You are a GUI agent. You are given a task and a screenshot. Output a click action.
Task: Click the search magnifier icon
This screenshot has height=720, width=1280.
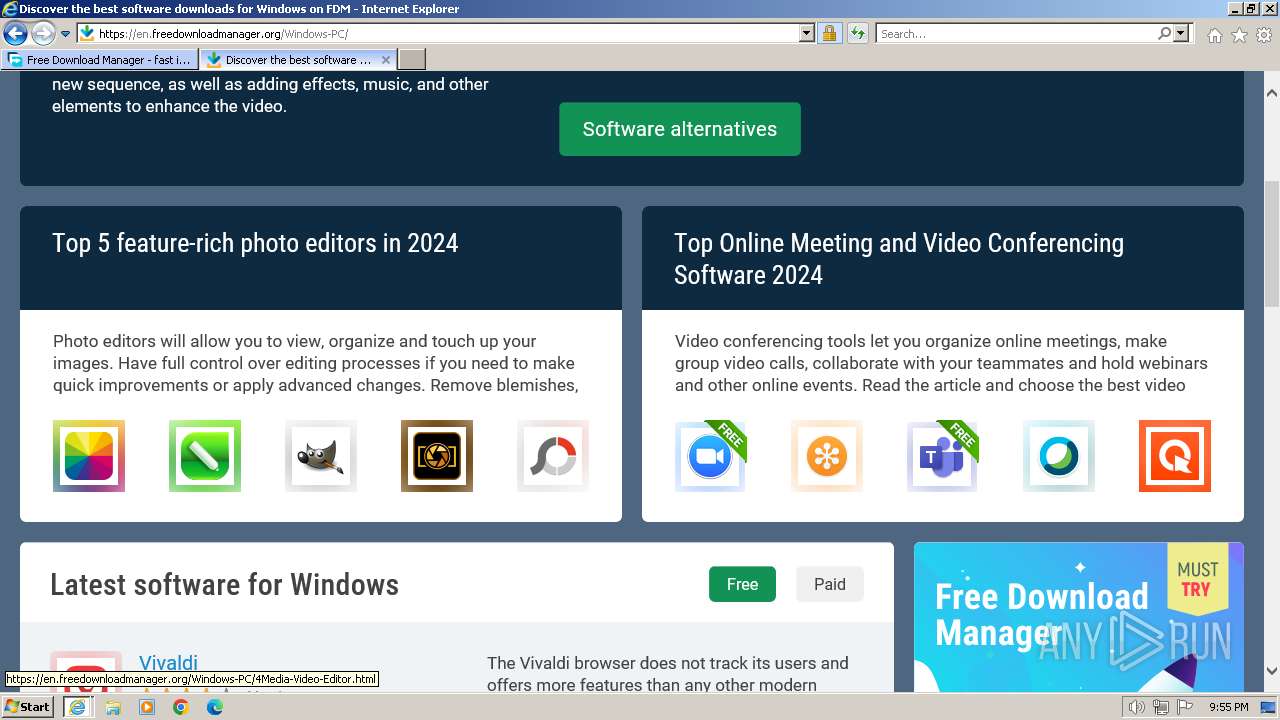pos(1164,33)
